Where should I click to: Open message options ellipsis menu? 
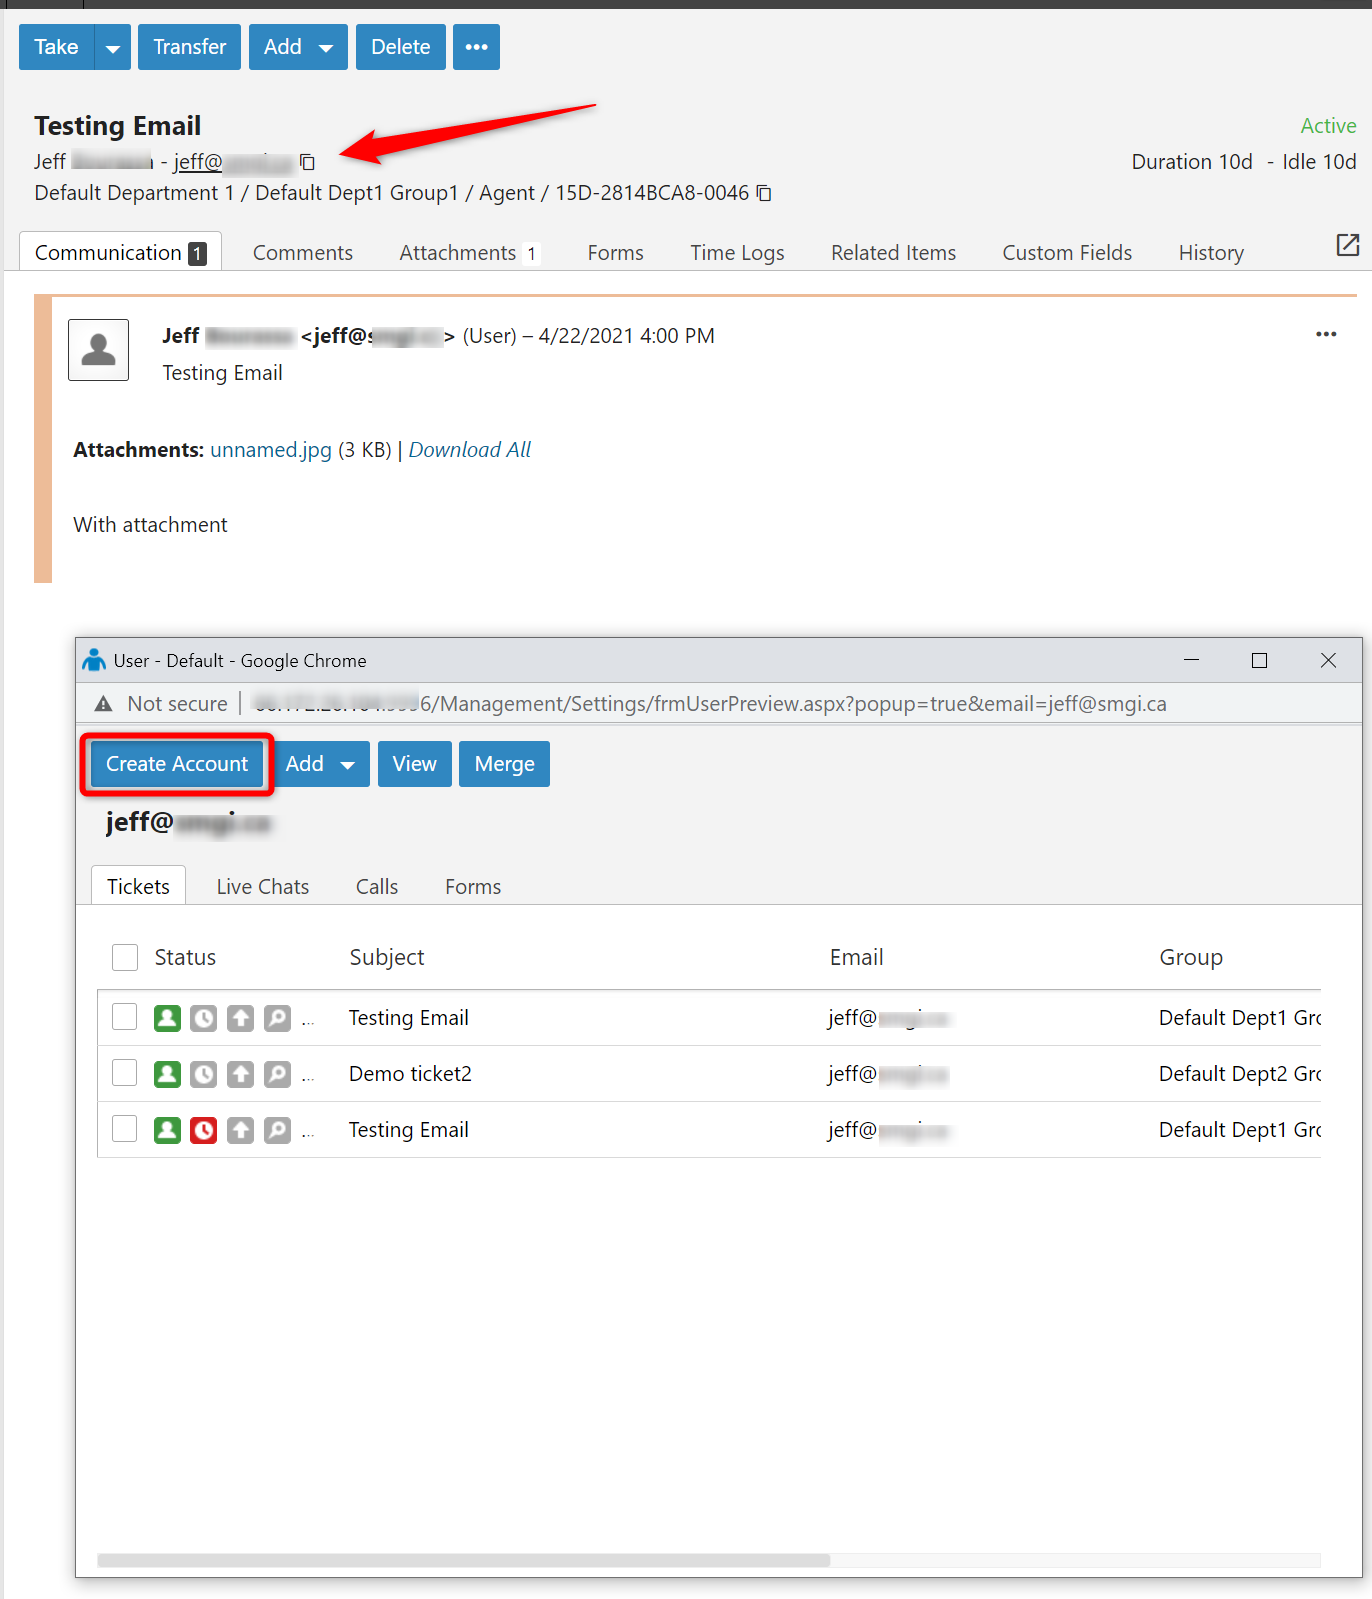point(1326,334)
